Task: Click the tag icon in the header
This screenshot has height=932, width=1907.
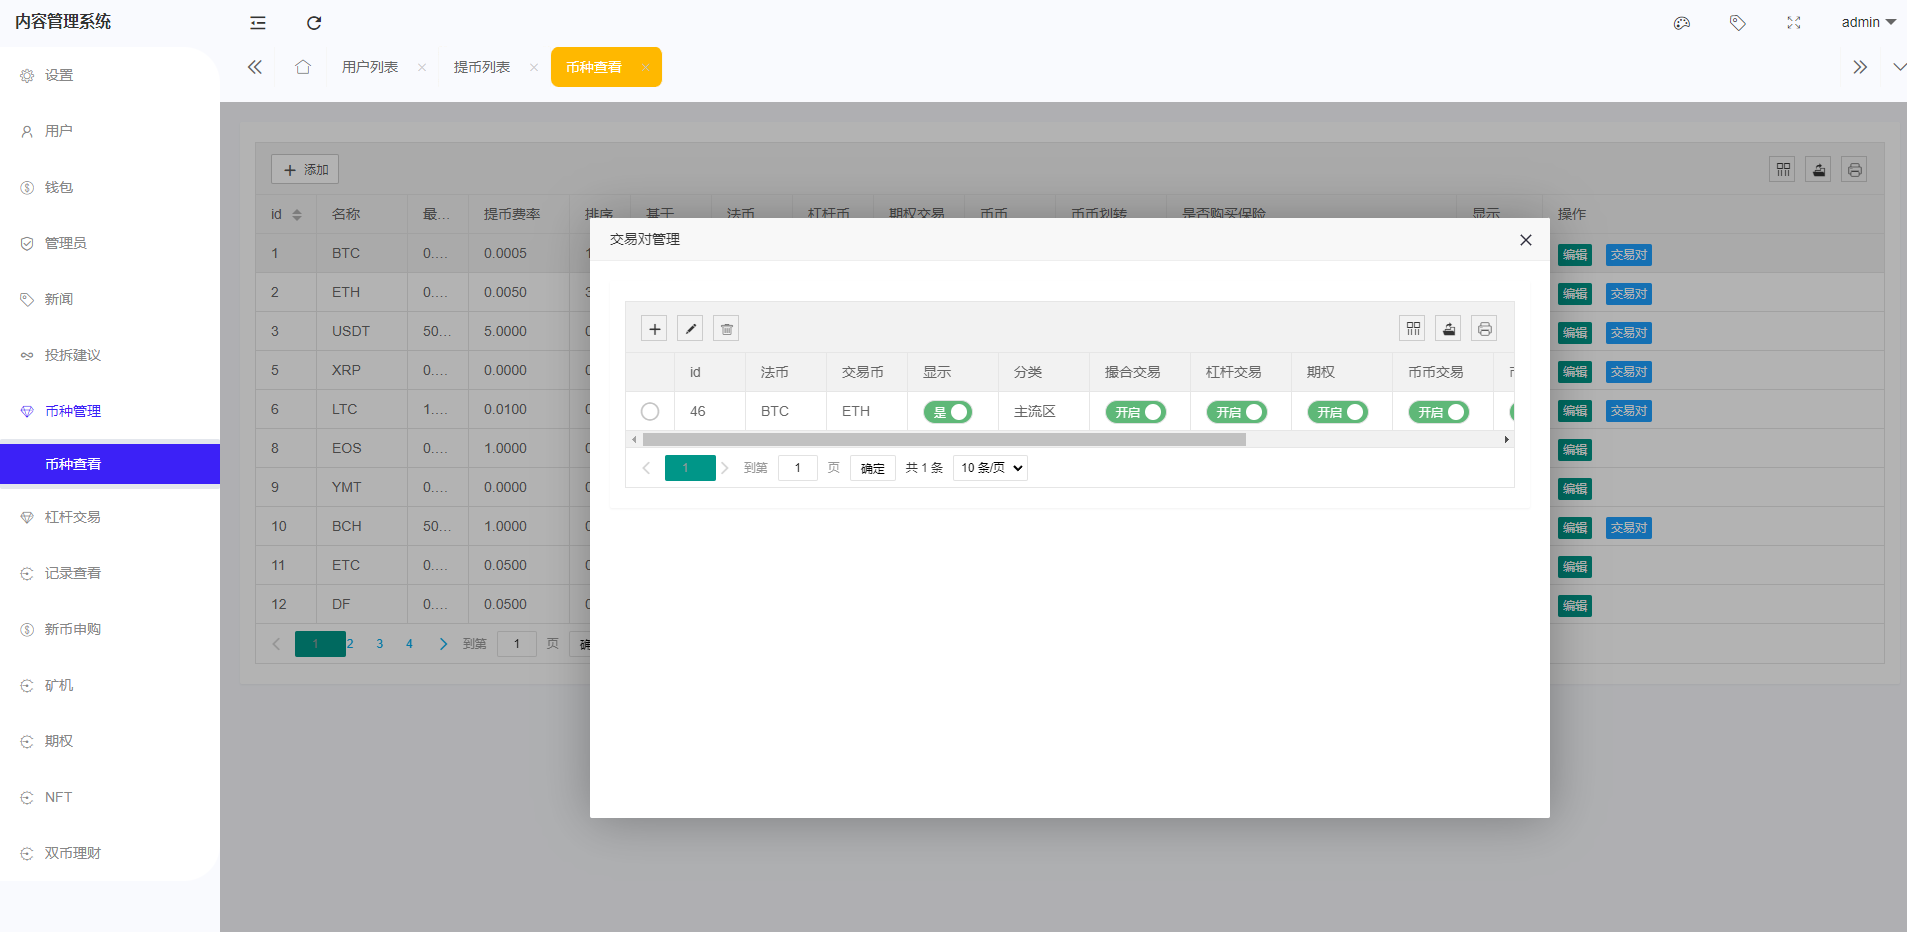Action: pyautogui.click(x=1737, y=22)
